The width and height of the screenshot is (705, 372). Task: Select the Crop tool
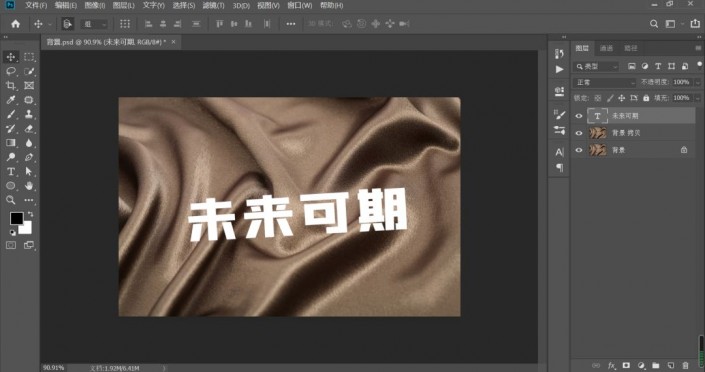(x=11, y=85)
